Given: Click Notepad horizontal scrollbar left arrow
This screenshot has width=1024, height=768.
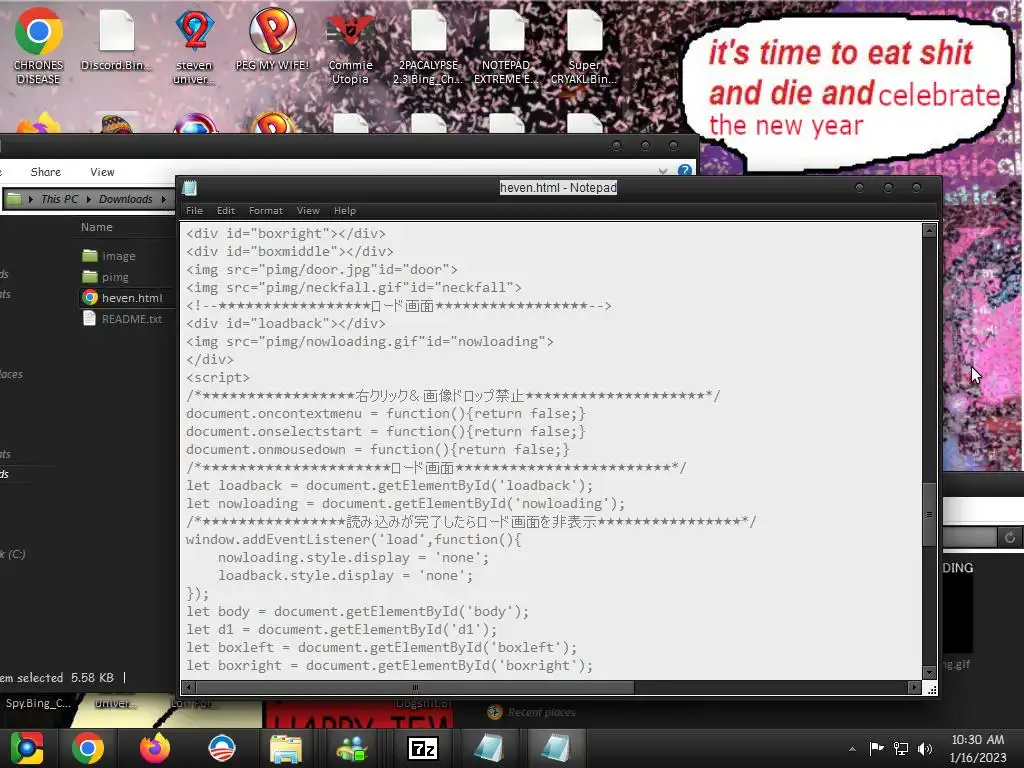Looking at the screenshot, I should pyautogui.click(x=189, y=687).
